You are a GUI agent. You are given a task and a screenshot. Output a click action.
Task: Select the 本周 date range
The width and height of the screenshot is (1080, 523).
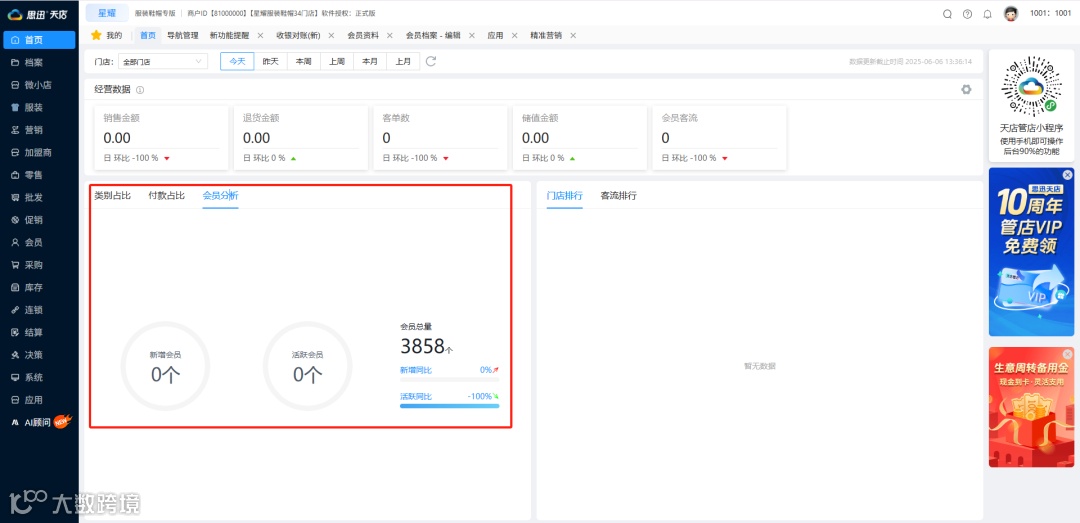(304, 61)
